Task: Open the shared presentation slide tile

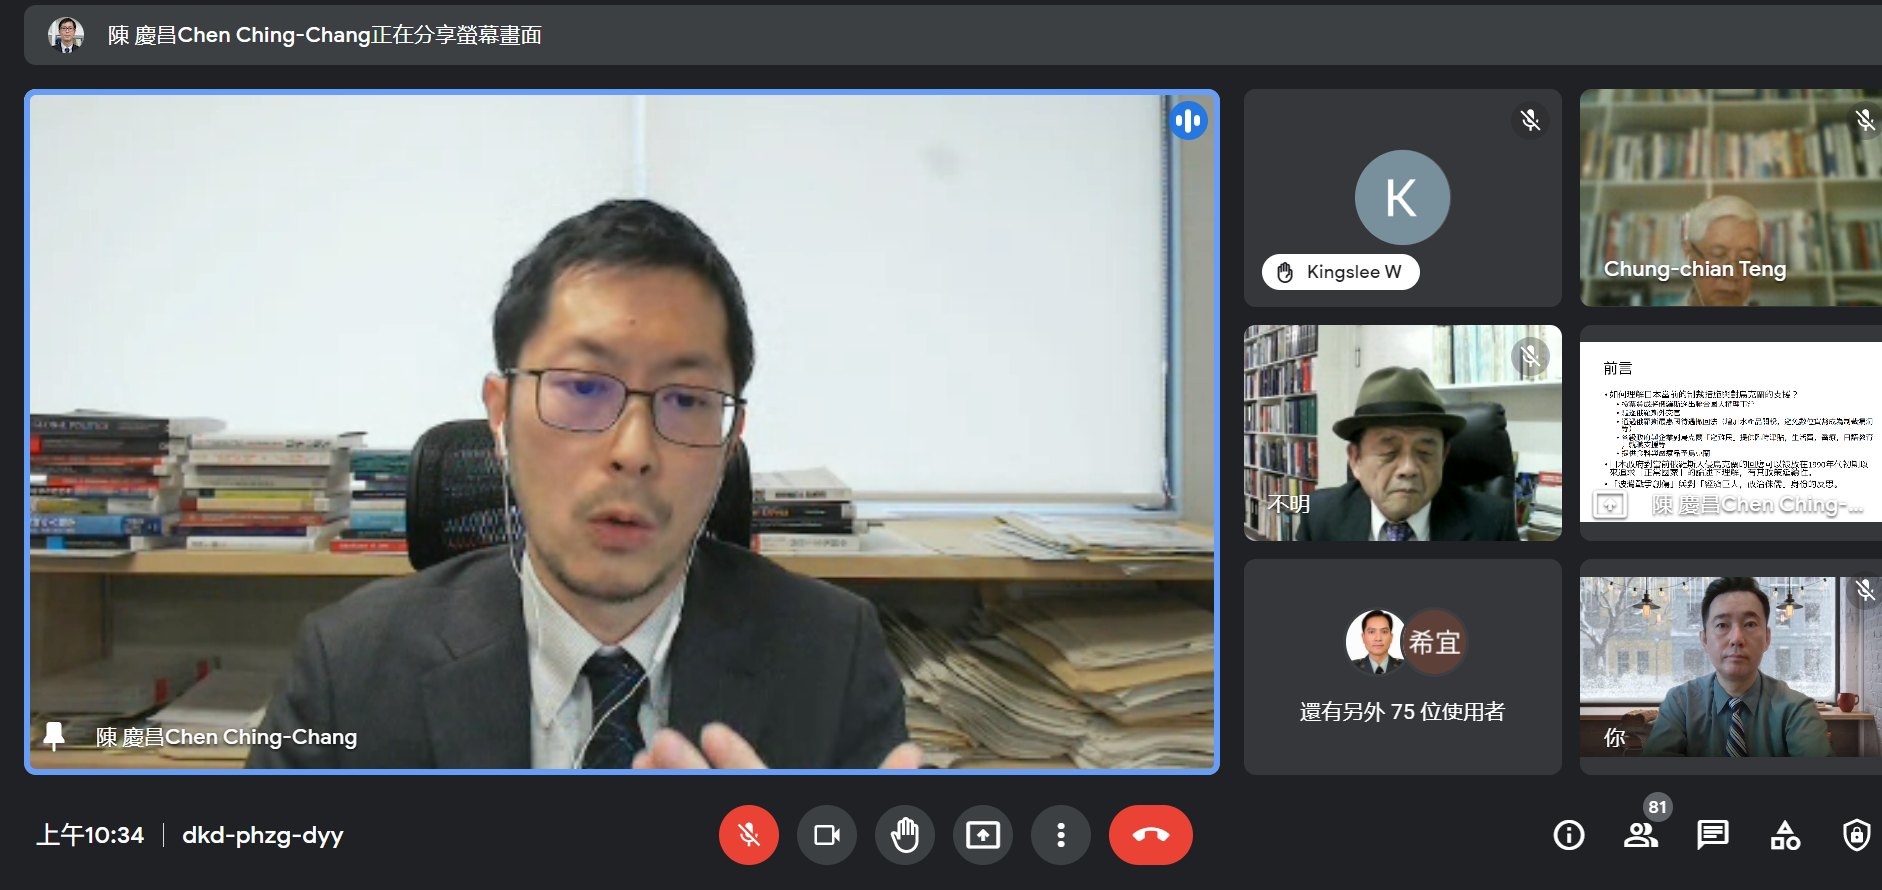Action: coord(1730,432)
